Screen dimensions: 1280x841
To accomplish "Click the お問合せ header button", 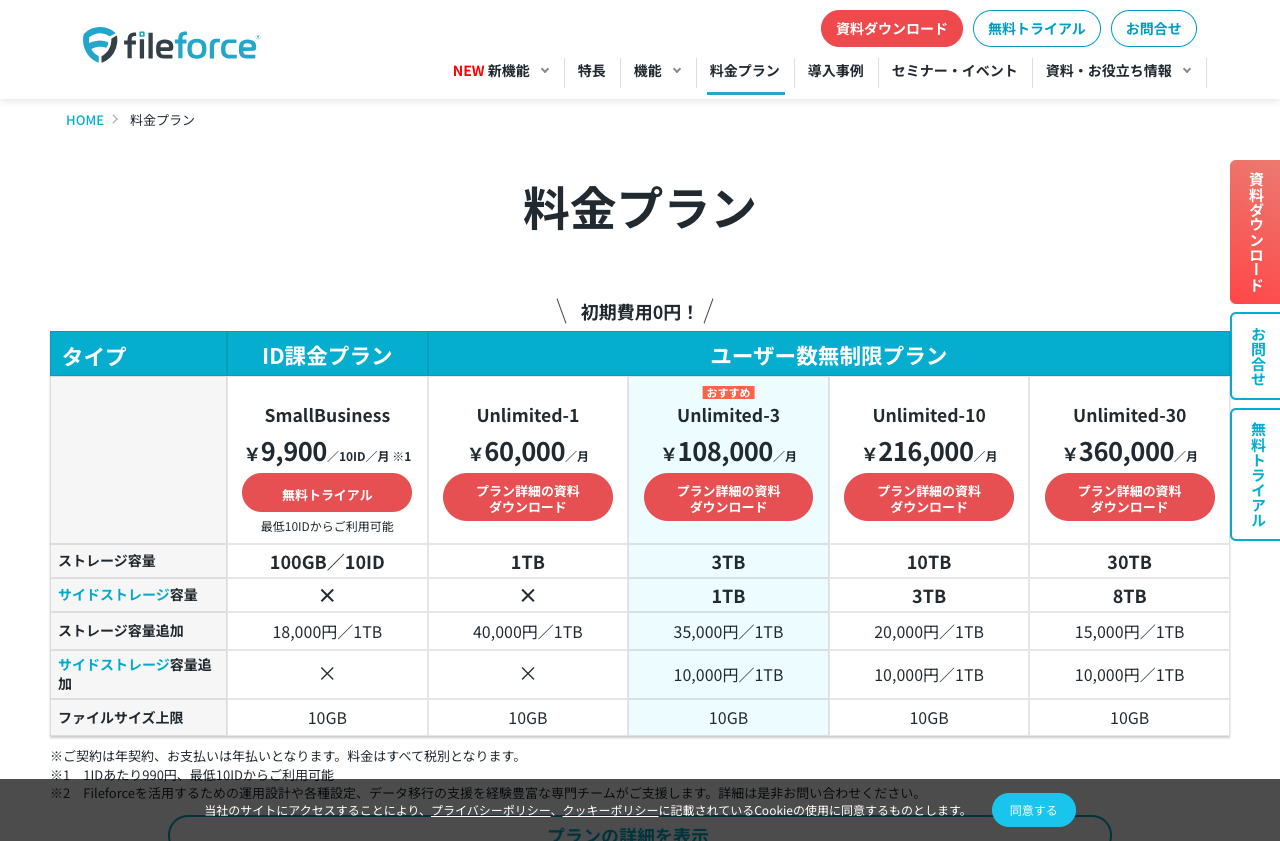I will coord(1153,29).
